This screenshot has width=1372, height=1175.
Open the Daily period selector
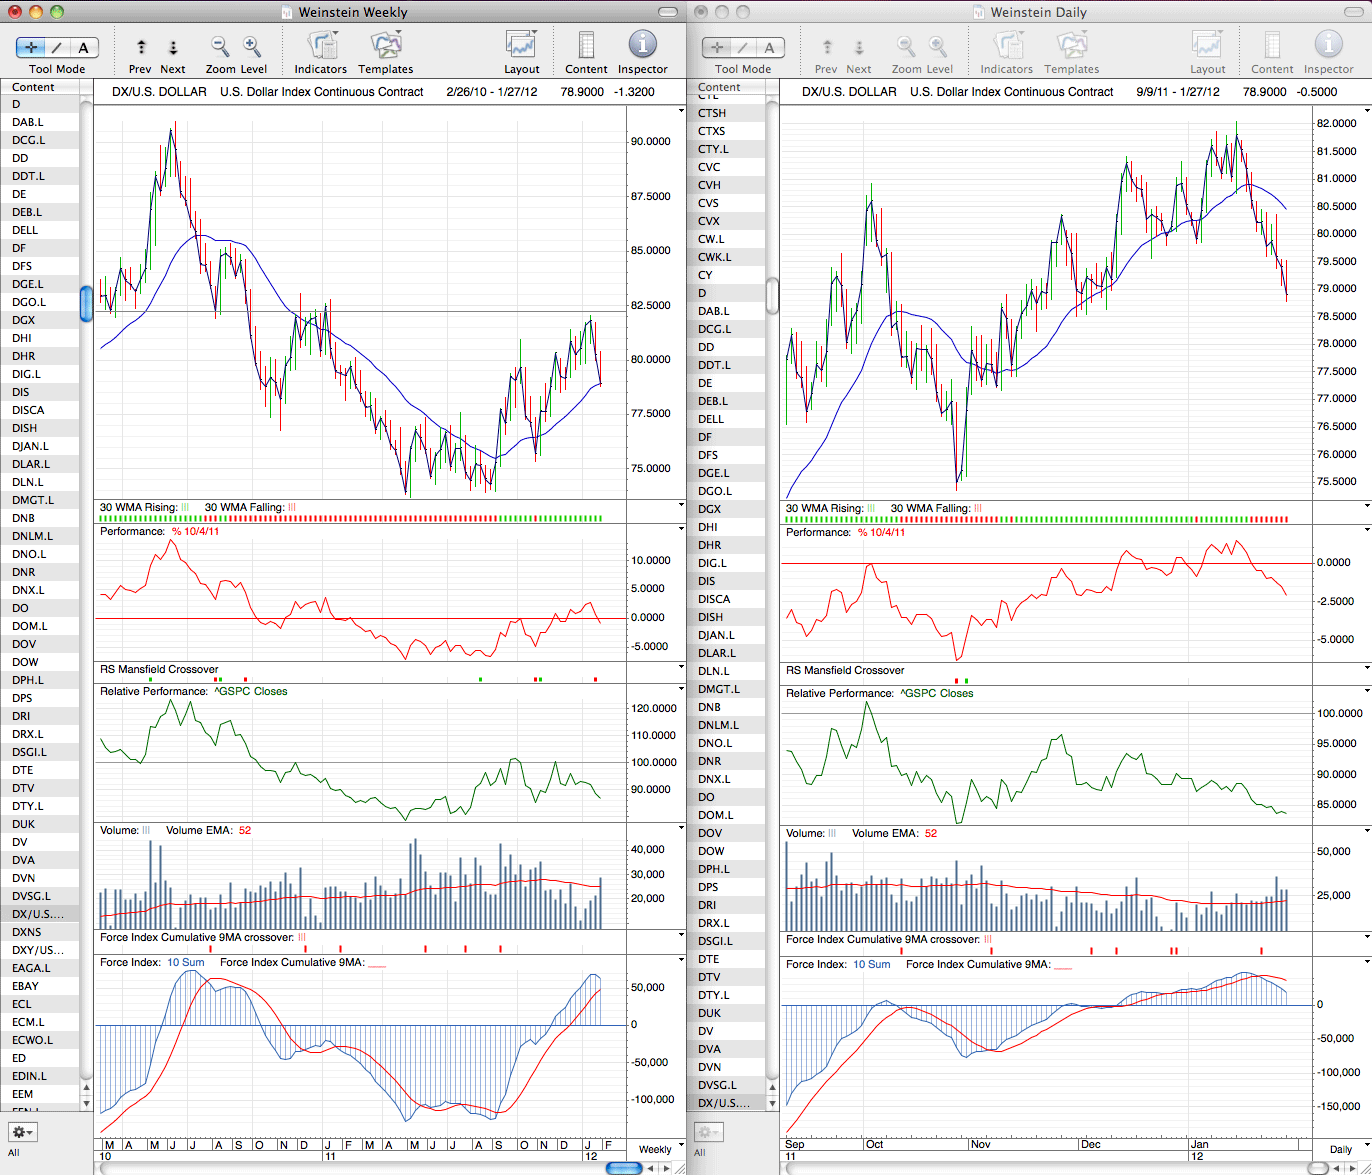(1343, 1149)
